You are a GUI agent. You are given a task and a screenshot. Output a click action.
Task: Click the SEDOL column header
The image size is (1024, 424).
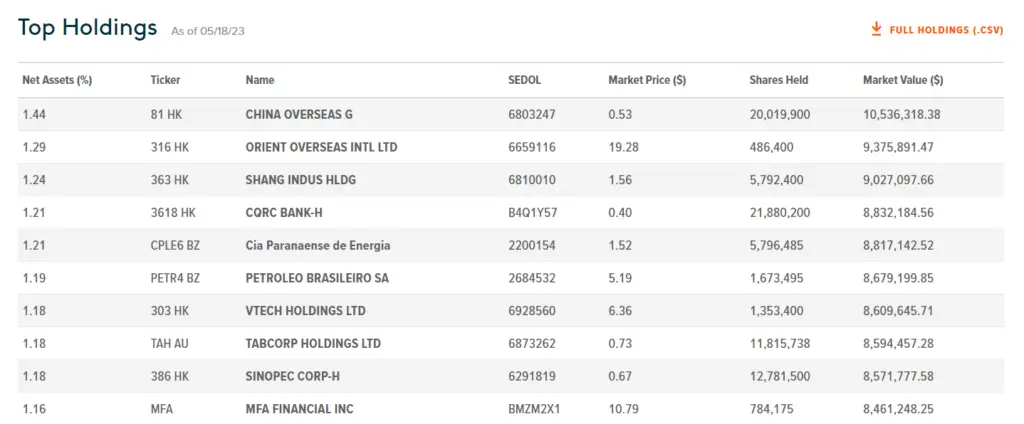525,80
